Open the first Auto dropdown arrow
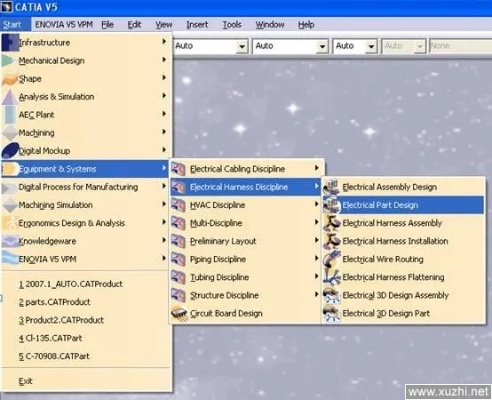This screenshot has height=400, width=492. [x=242, y=46]
